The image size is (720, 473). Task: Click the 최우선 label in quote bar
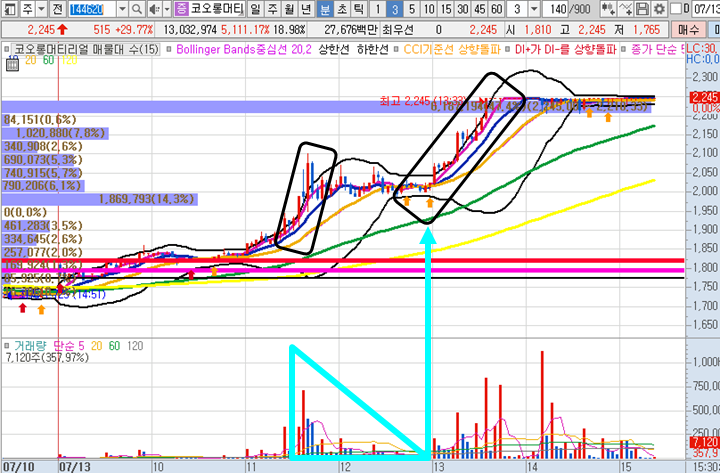point(398,30)
